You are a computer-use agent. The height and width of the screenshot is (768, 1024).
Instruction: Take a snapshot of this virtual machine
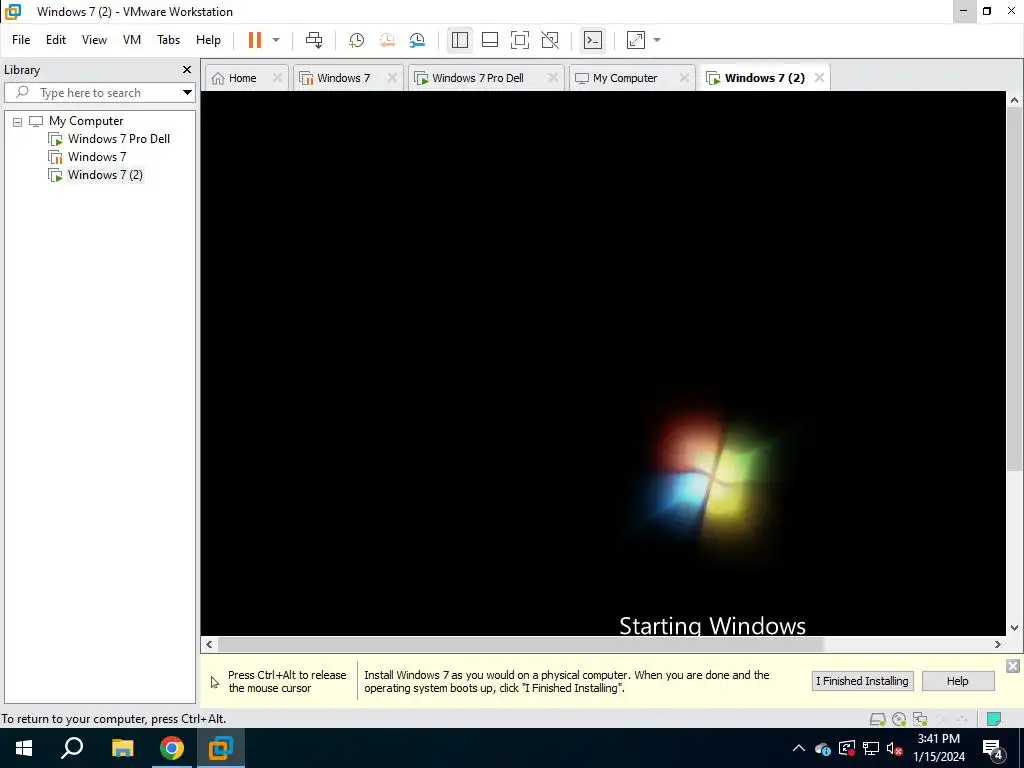click(x=356, y=40)
